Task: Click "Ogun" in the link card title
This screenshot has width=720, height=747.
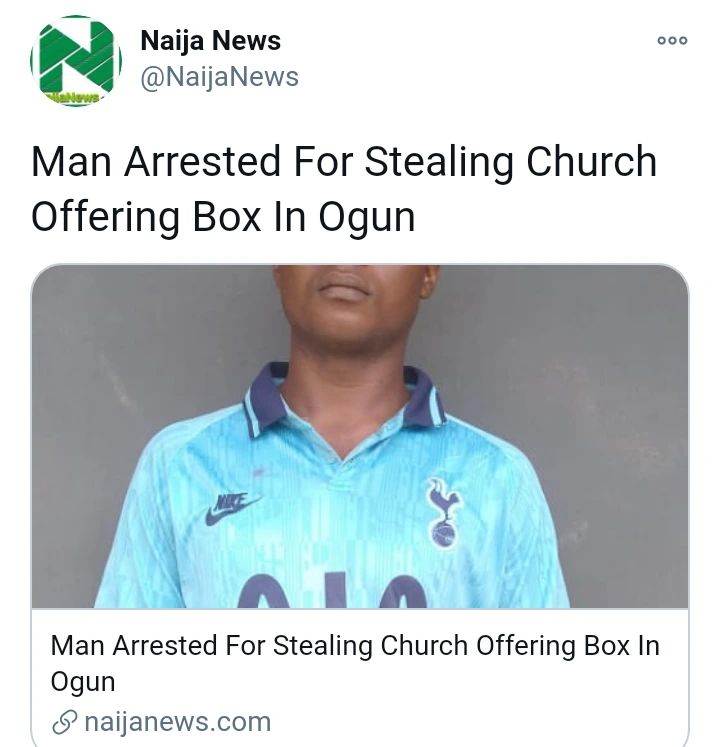Action: point(83,683)
